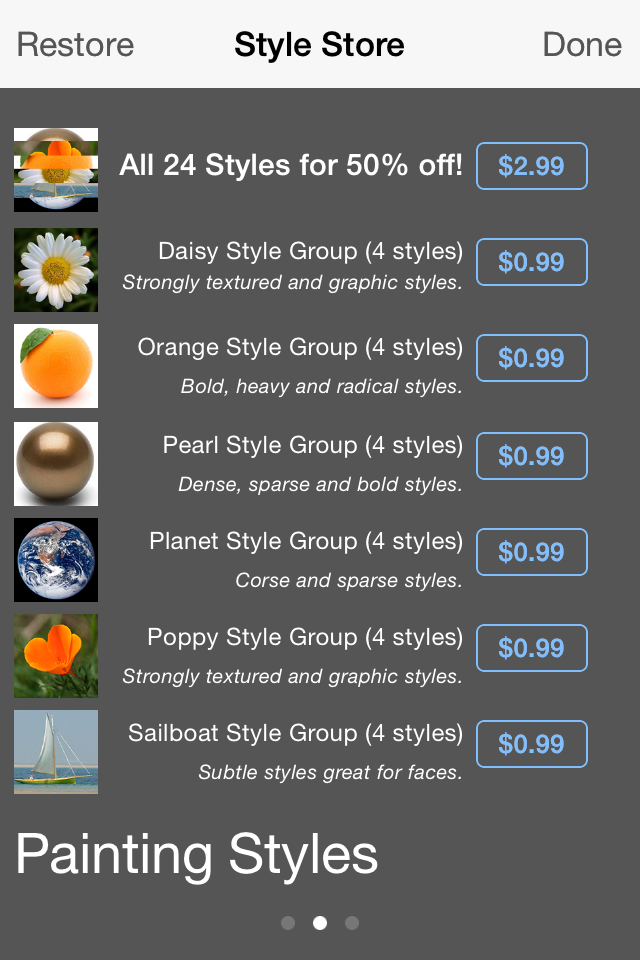Purchase Pearl Style Group $0.99 button
The width and height of the screenshot is (640, 960).
[531, 456]
